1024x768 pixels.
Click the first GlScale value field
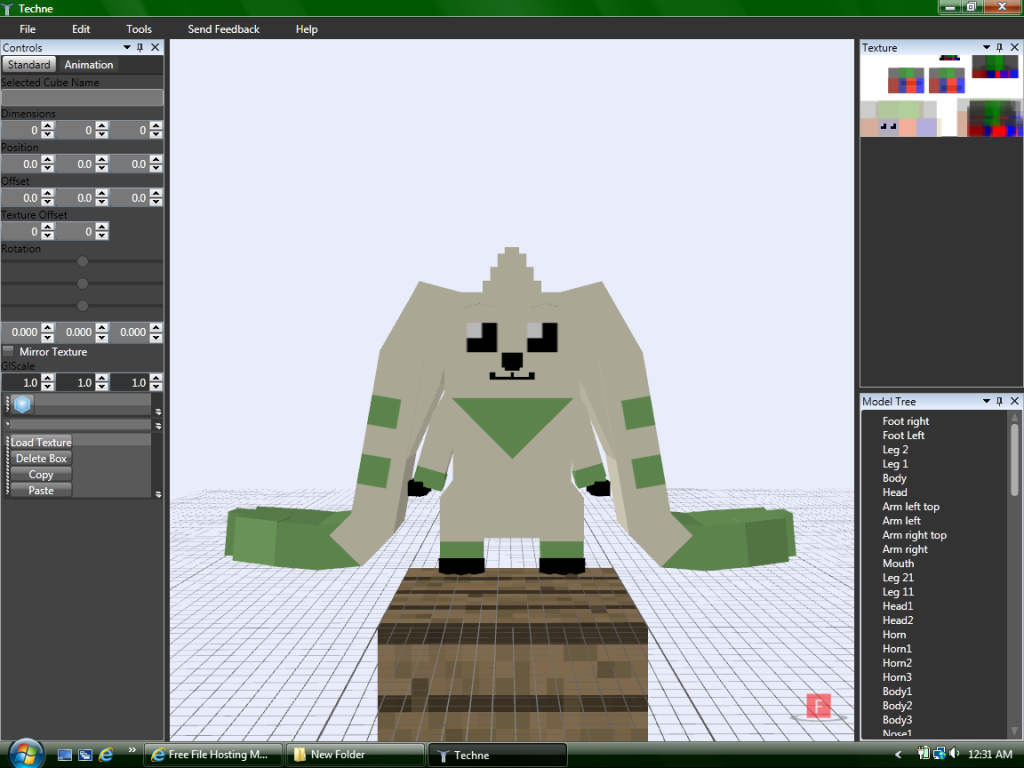[21, 383]
